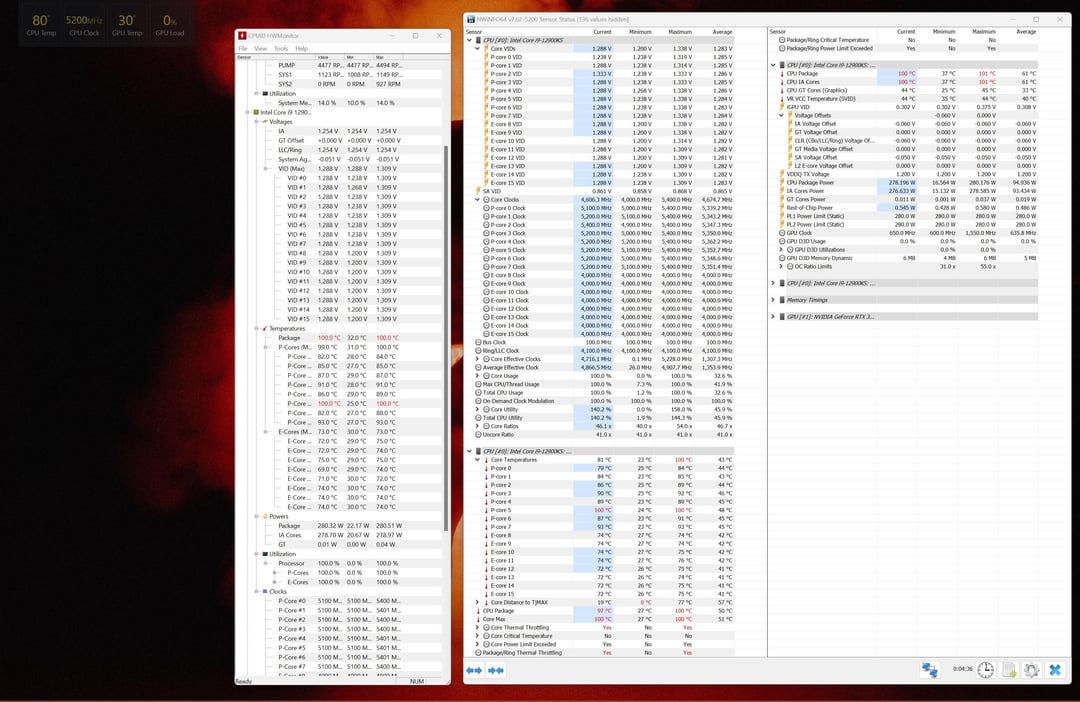Select P-core 2 VID row in HWiNFO
1080x702 pixels.
tap(599, 74)
